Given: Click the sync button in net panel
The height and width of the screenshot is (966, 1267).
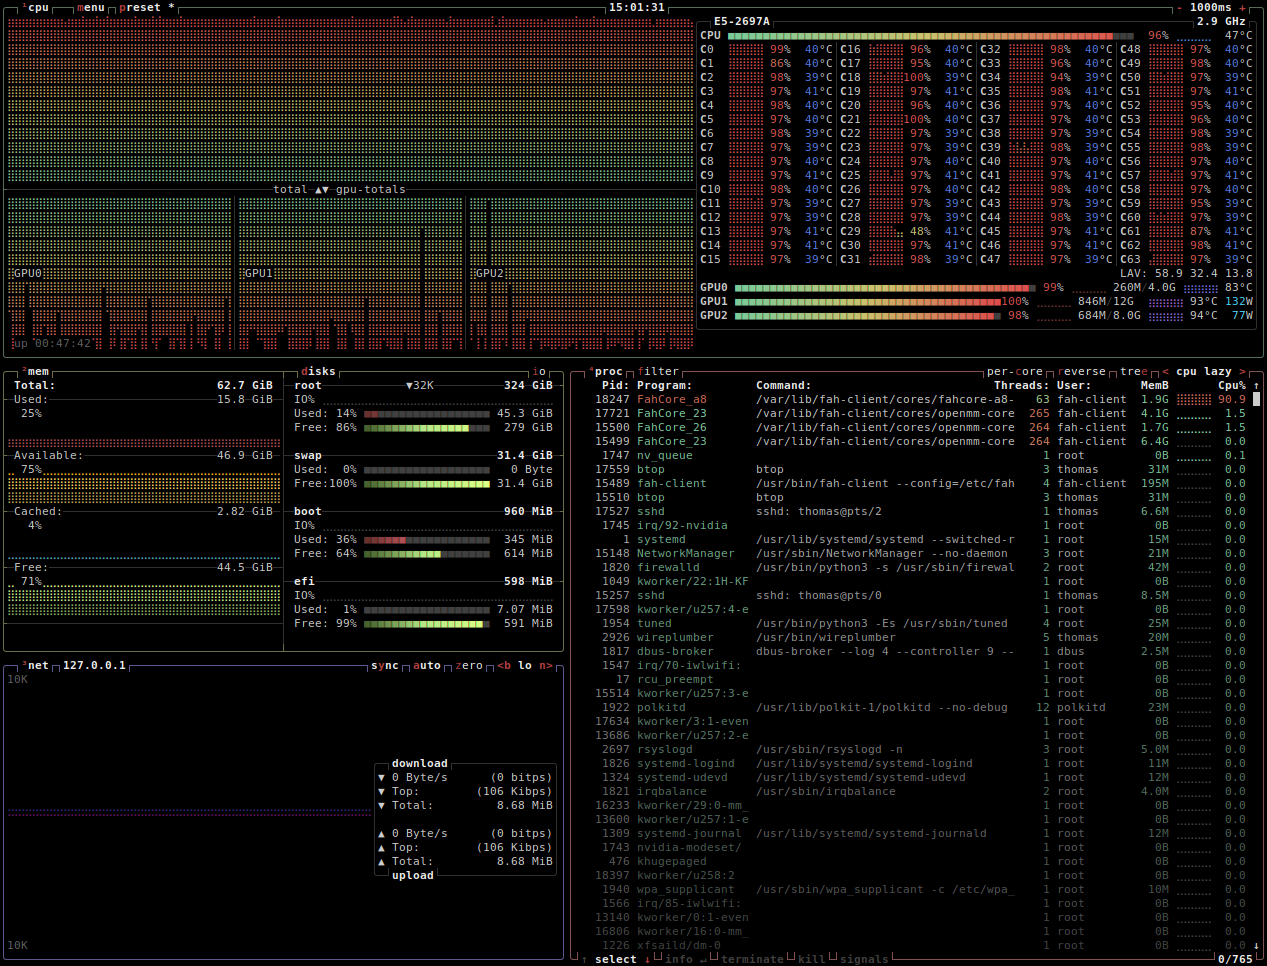Looking at the screenshot, I should (385, 666).
